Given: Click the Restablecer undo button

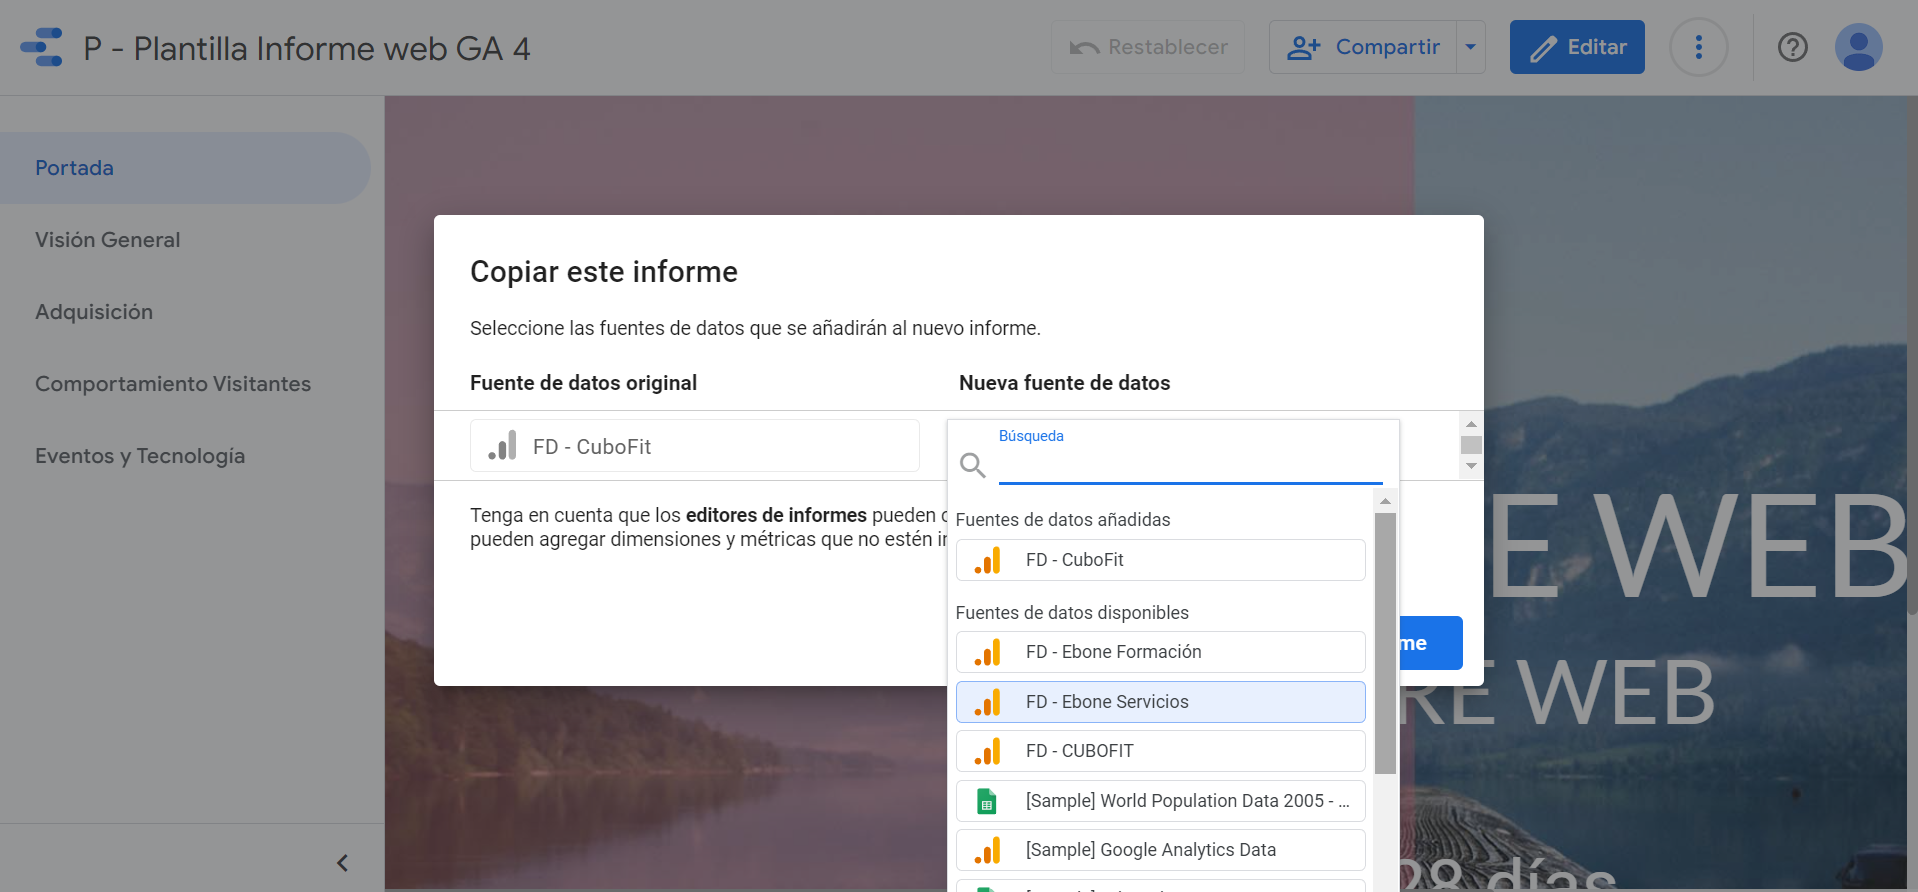Looking at the screenshot, I should pos(1147,47).
